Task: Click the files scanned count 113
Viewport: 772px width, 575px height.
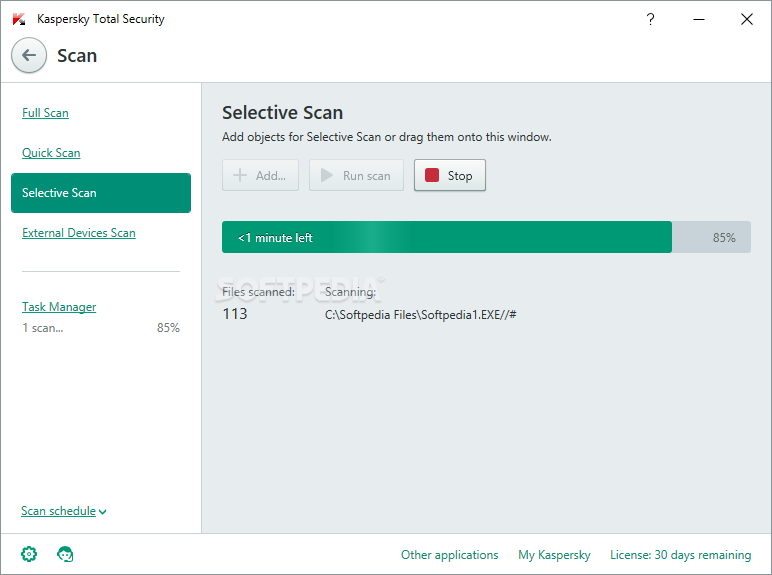Action: click(235, 314)
